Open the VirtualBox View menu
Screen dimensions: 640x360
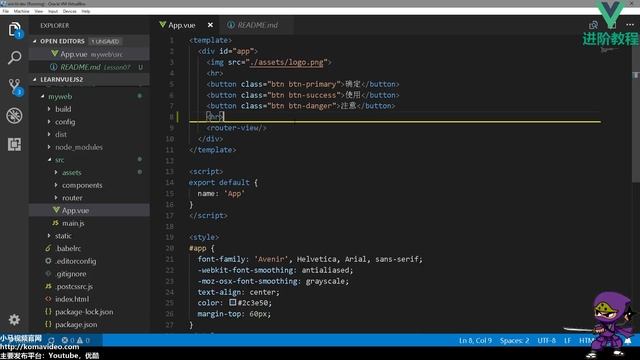tap(39, 11)
